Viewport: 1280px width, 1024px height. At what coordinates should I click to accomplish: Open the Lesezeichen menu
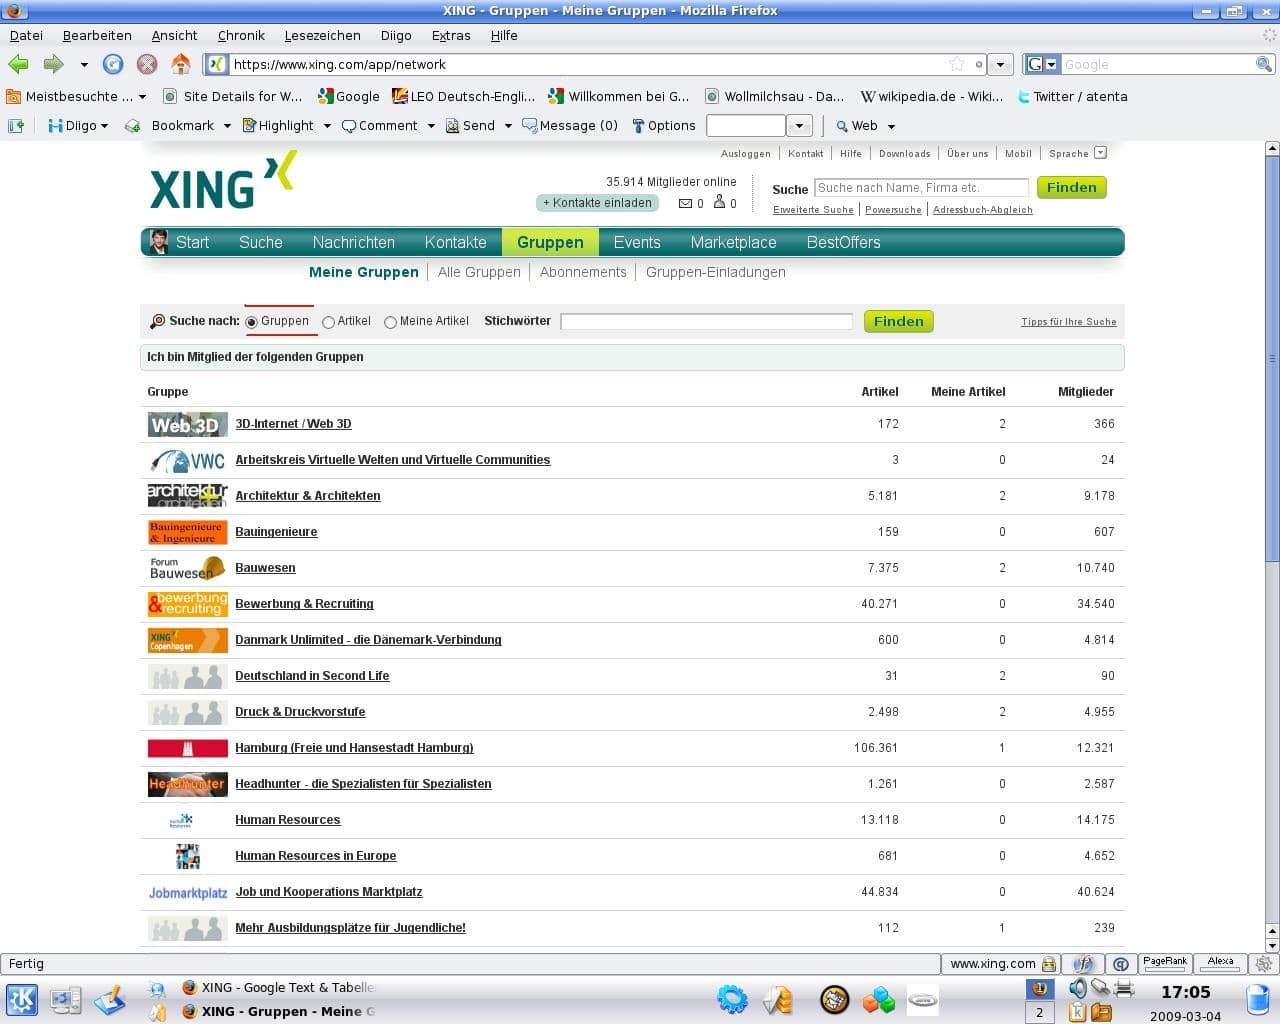(322, 35)
